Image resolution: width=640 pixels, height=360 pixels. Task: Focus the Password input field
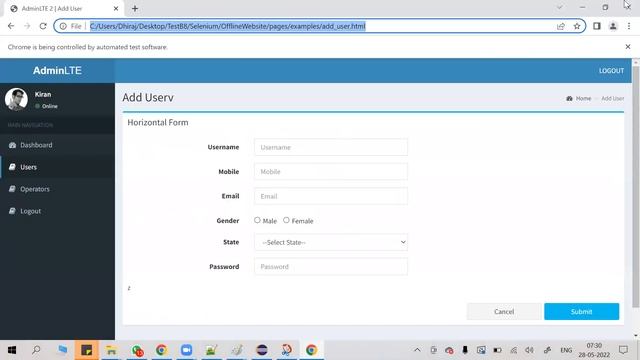331,267
